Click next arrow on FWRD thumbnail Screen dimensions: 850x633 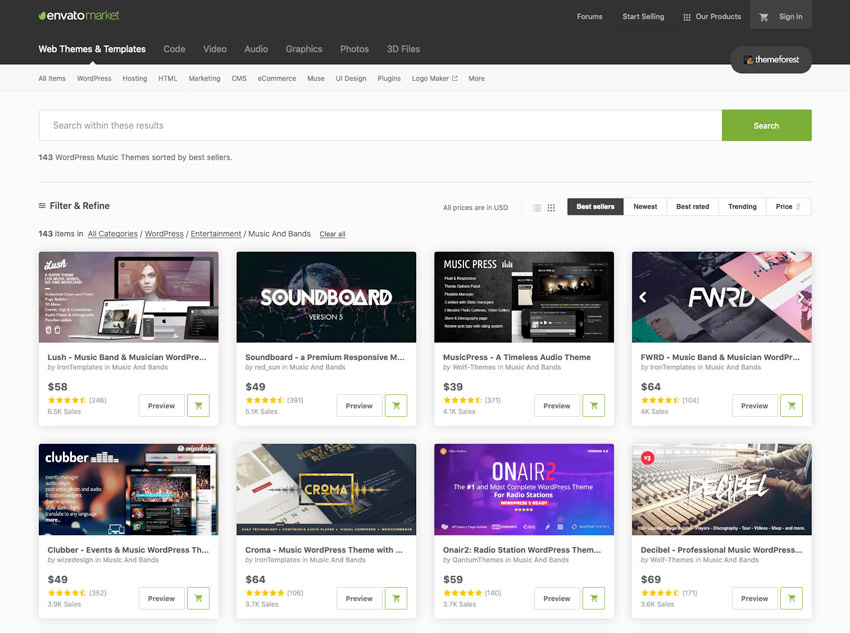point(801,297)
